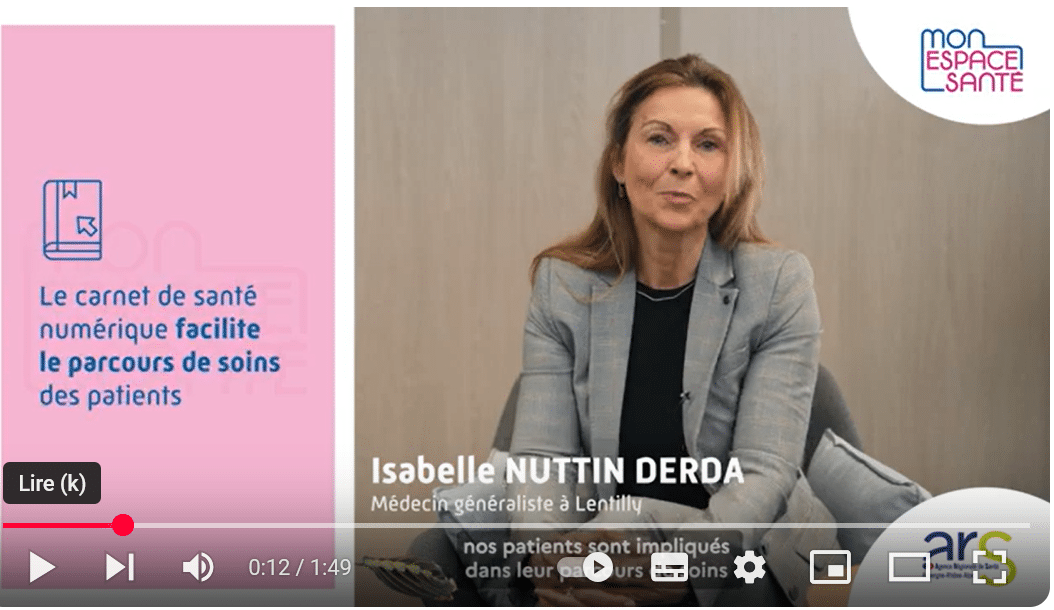Click the subtitle text "nos patients sont impliqués"
This screenshot has height=610, width=1054.
coord(596,546)
